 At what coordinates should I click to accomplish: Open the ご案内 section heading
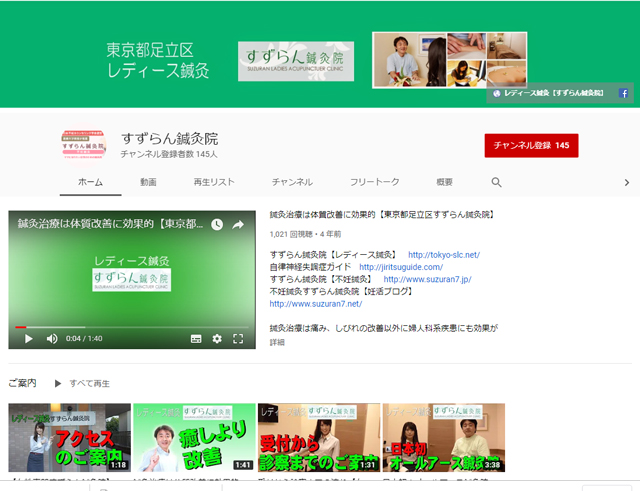point(22,383)
